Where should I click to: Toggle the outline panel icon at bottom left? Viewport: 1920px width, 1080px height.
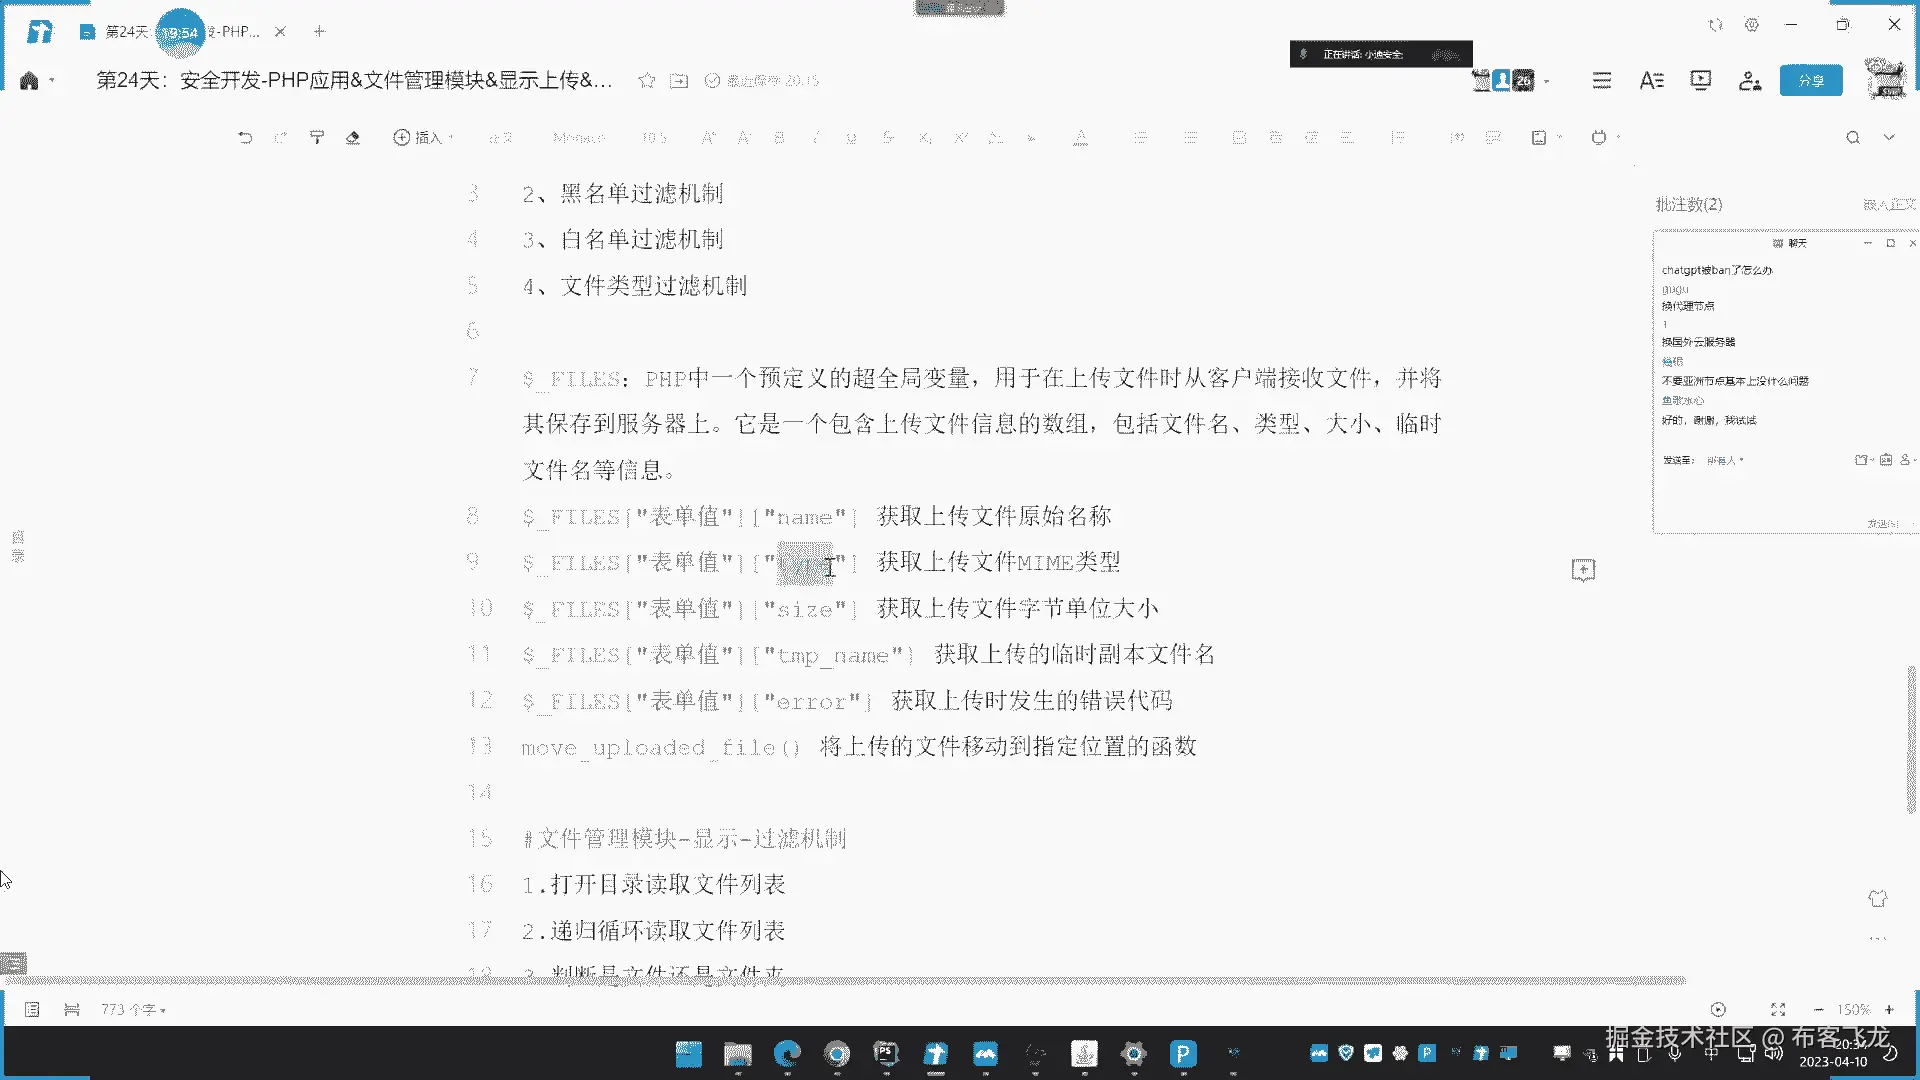pyautogui.click(x=32, y=1010)
